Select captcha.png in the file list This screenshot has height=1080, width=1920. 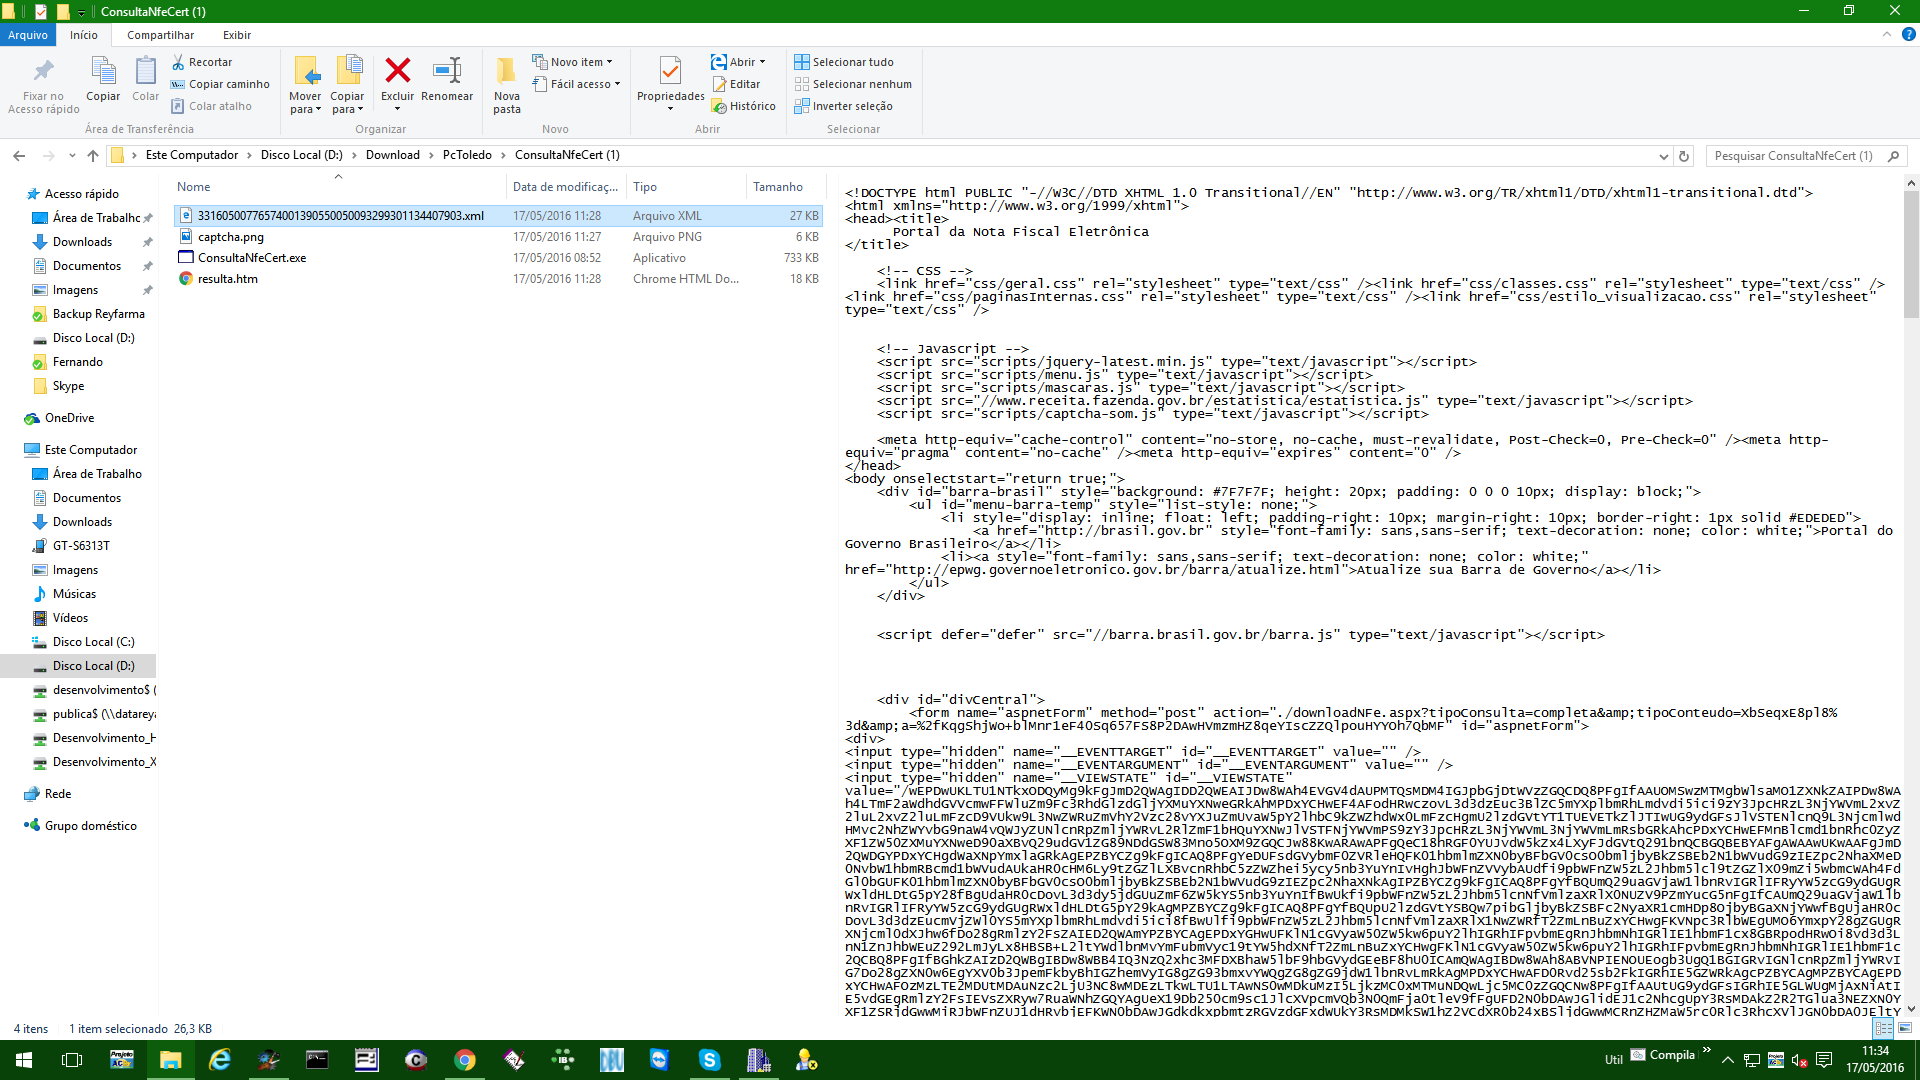click(x=231, y=237)
